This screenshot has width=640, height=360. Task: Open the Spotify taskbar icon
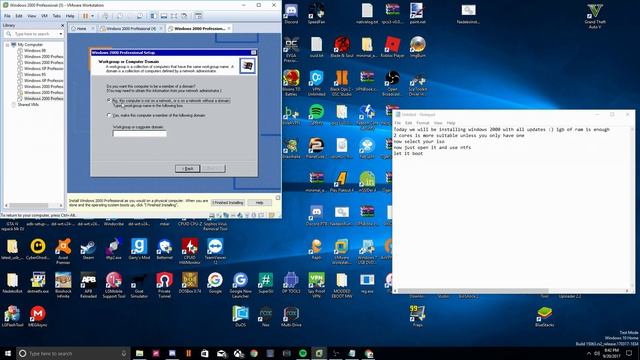coord(302,353)
